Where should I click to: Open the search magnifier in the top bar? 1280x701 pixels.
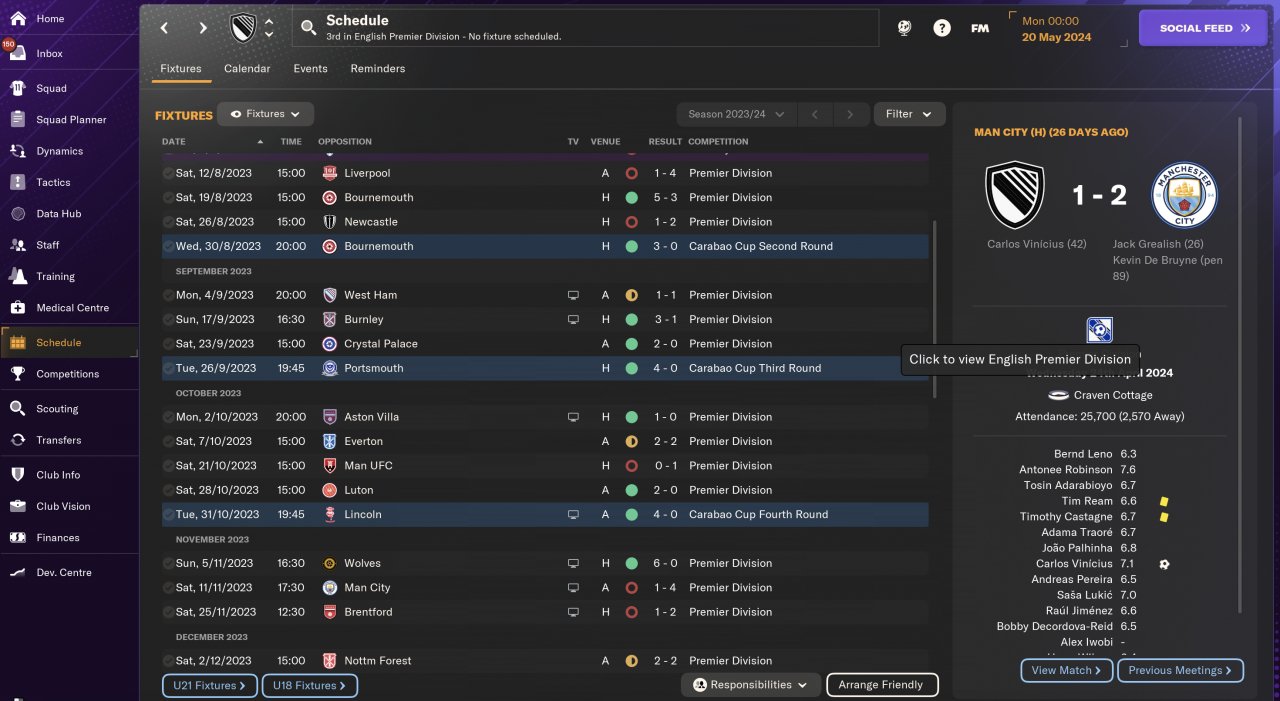[308, 28]
